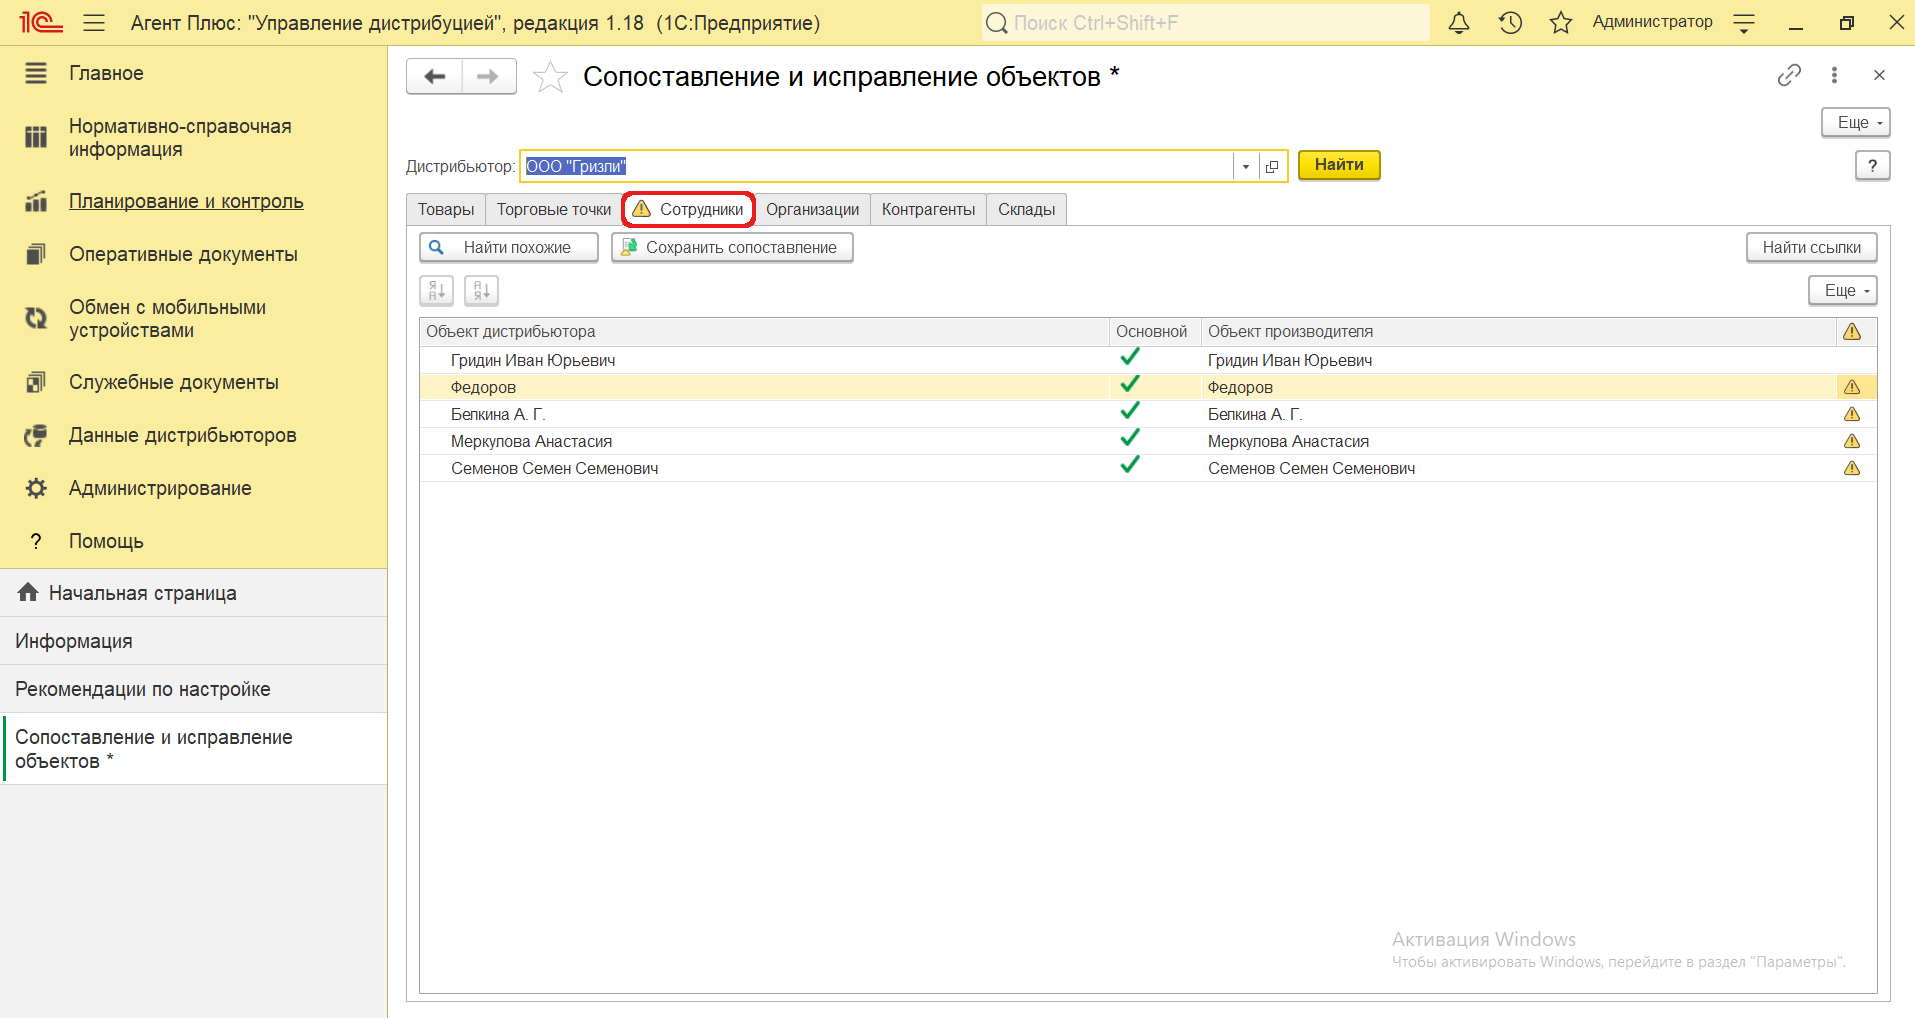Open the top Еще dropdown menu

pyautogui.click(x=1856, y=123)
